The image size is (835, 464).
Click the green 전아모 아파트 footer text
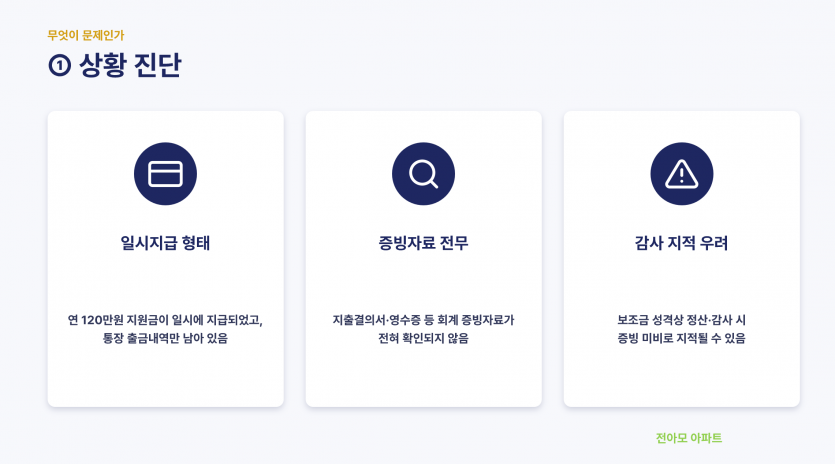[689, 438]
